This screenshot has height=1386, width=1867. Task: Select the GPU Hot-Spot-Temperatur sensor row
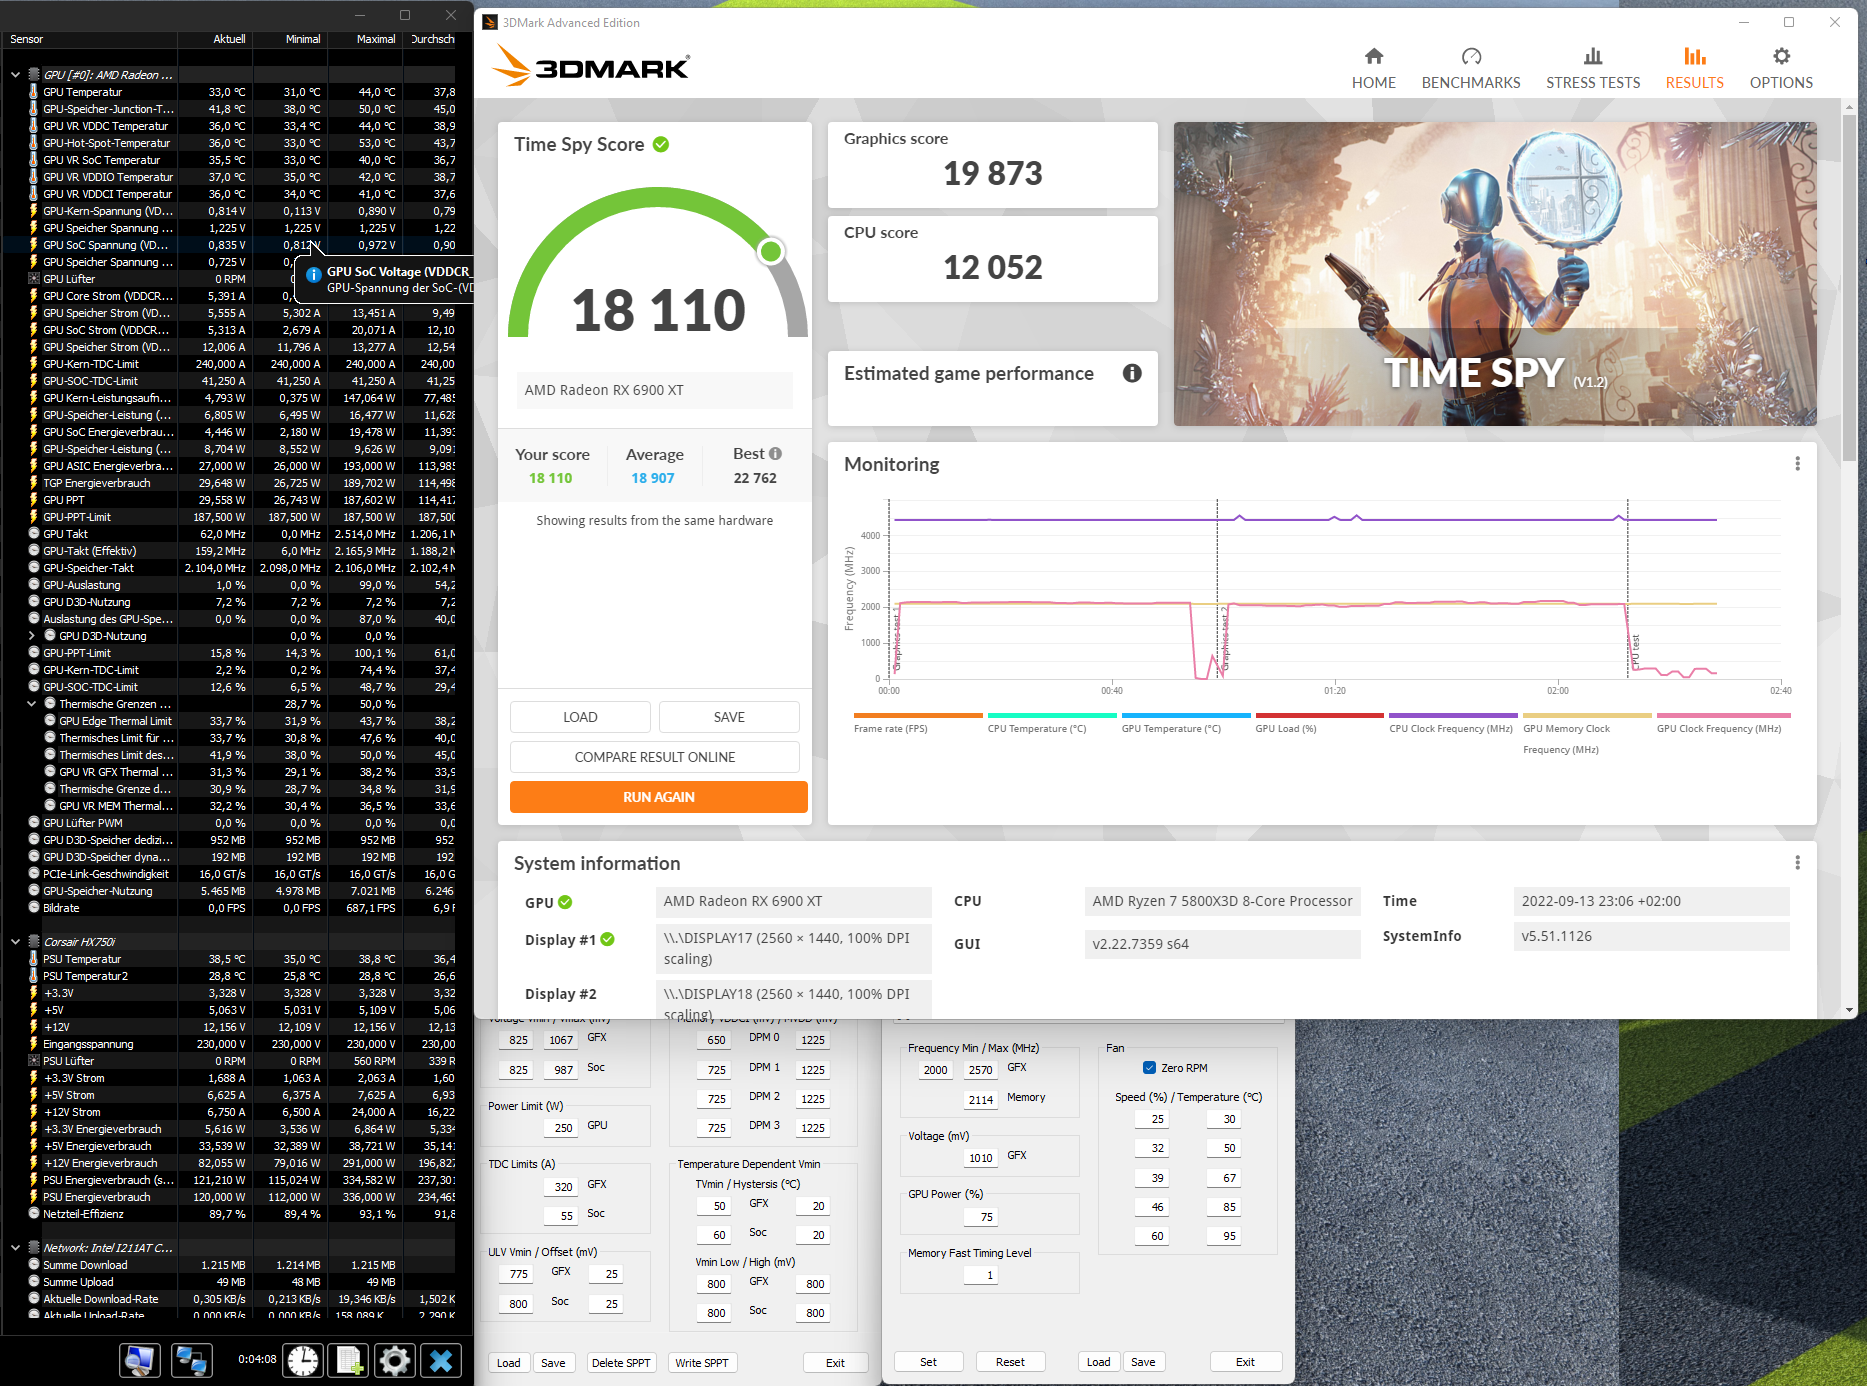click(229, 143)
